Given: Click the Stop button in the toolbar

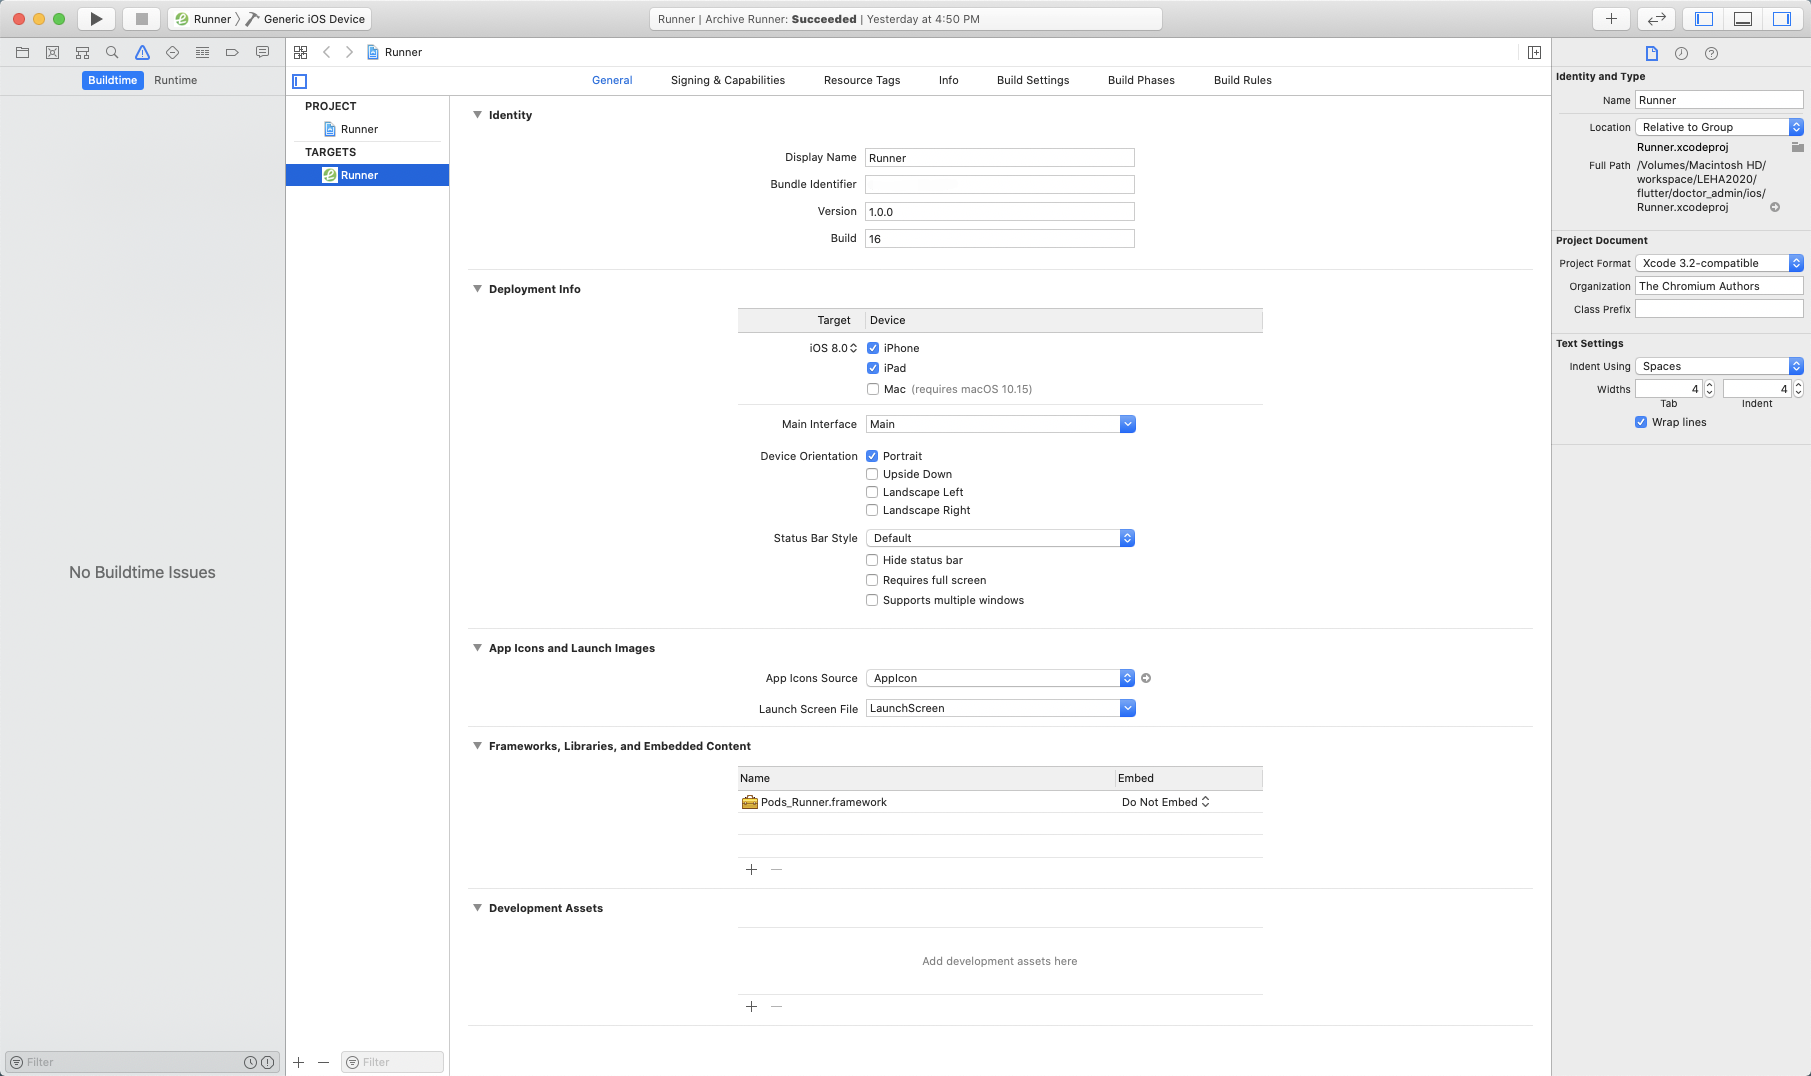Looking at the screenshot, I should pyautogui.click(x=141, y=19).
